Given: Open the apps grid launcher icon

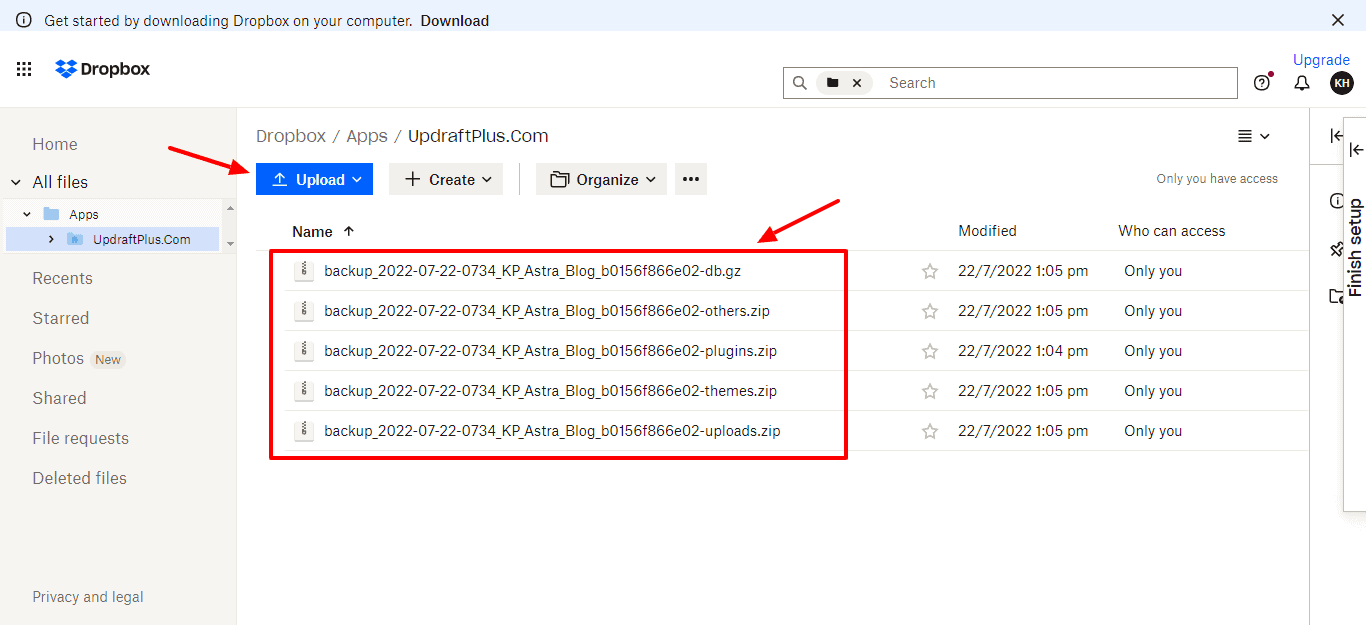Looking at the screenshot, I should pos(24,69).
